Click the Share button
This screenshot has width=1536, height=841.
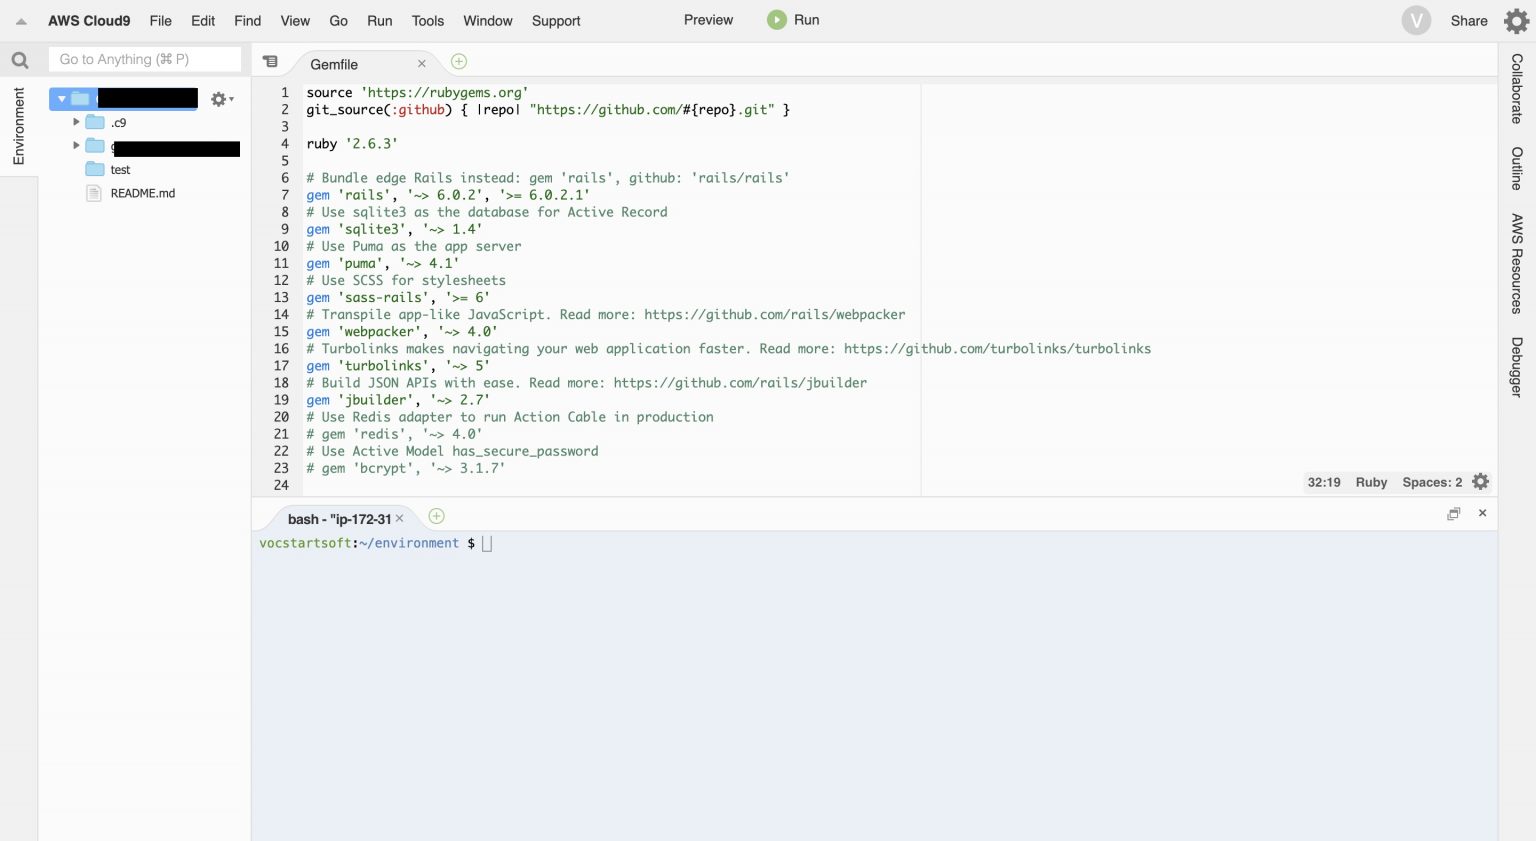pyautogui.click(x=1468, y=21)
